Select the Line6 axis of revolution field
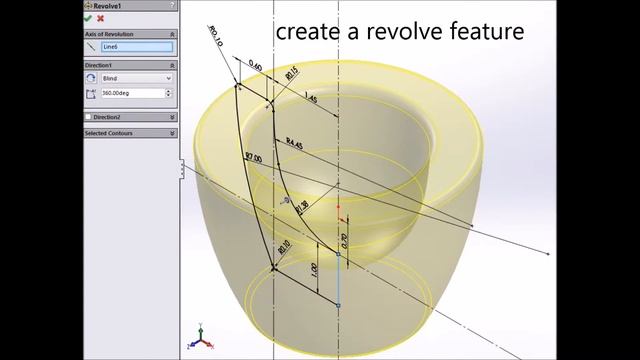The height and width of the screenshot is (360, 640). (137, 47)
